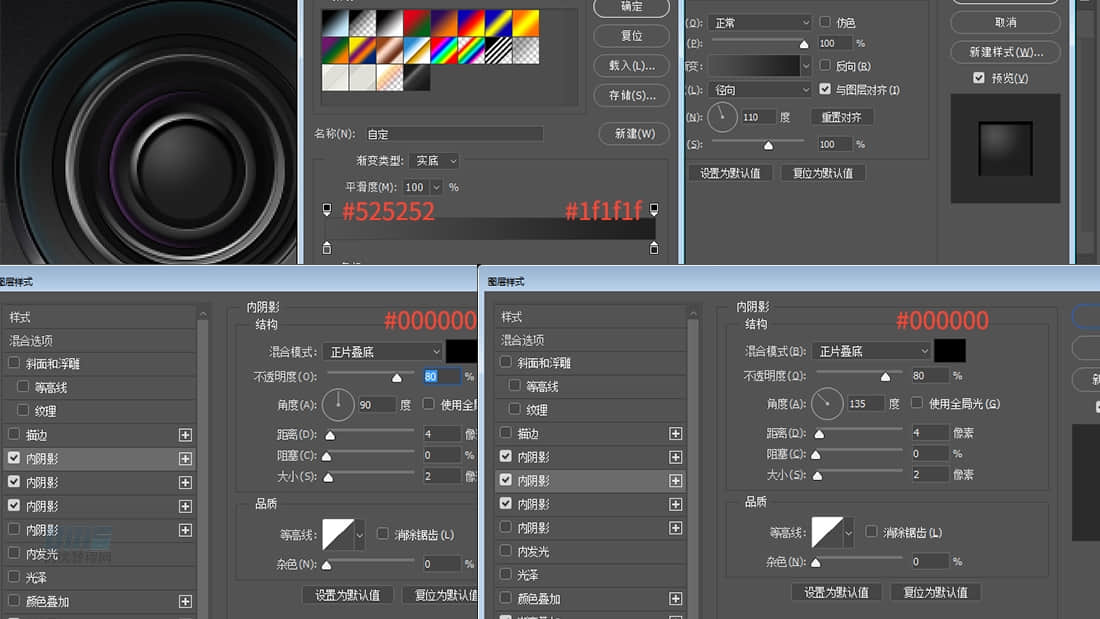Select the opacity stop left of #525252 label
The image size is (1100, 619).
tap(327, 209)
